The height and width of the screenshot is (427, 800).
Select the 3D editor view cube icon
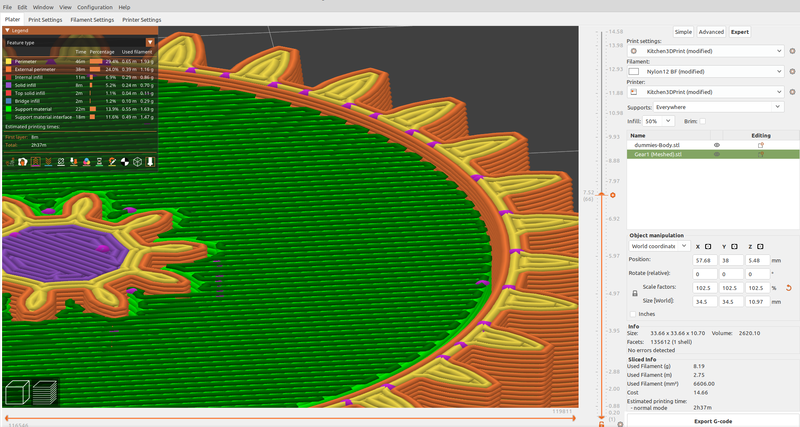click(16, 391)
